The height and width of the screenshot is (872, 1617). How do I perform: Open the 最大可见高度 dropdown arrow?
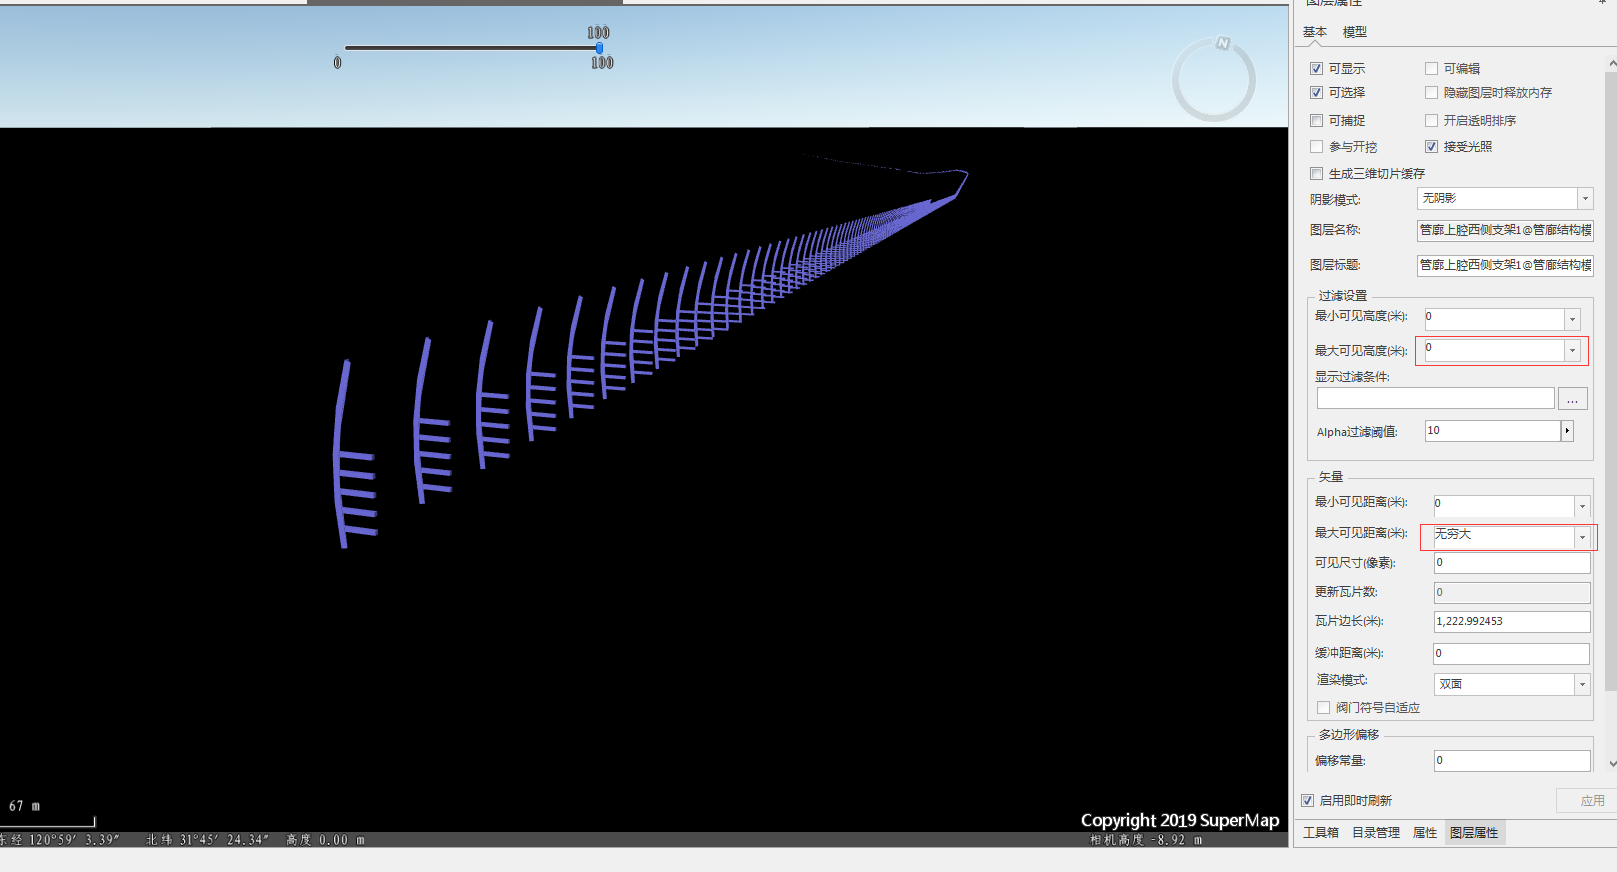click(x=1572, y=350)
